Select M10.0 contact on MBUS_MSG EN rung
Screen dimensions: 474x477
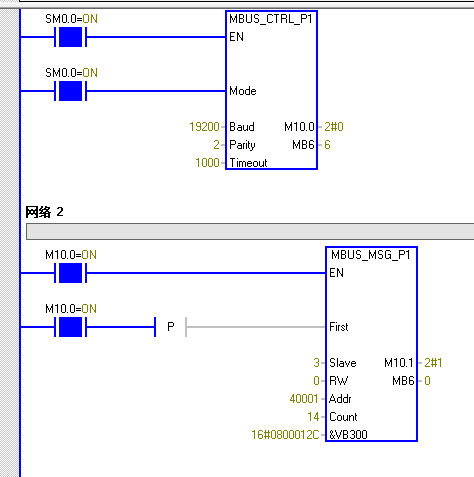point(70,273)
